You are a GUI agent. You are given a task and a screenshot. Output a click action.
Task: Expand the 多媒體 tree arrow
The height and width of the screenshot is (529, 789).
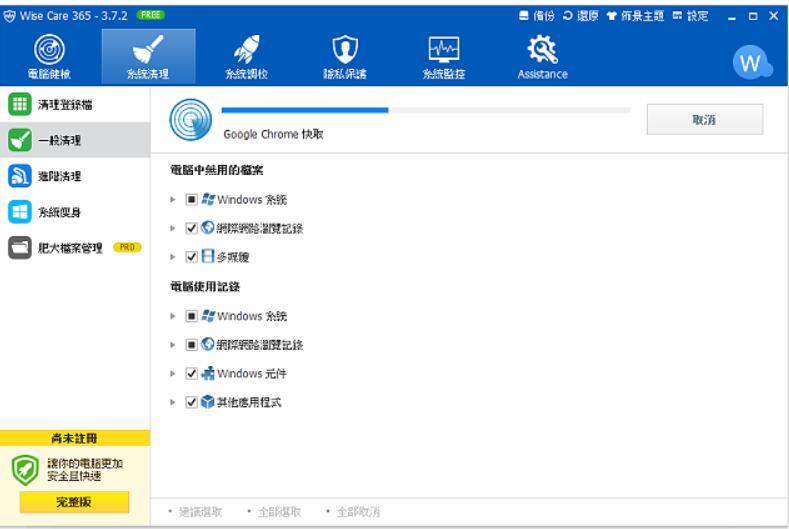click(x=173, y=257)
